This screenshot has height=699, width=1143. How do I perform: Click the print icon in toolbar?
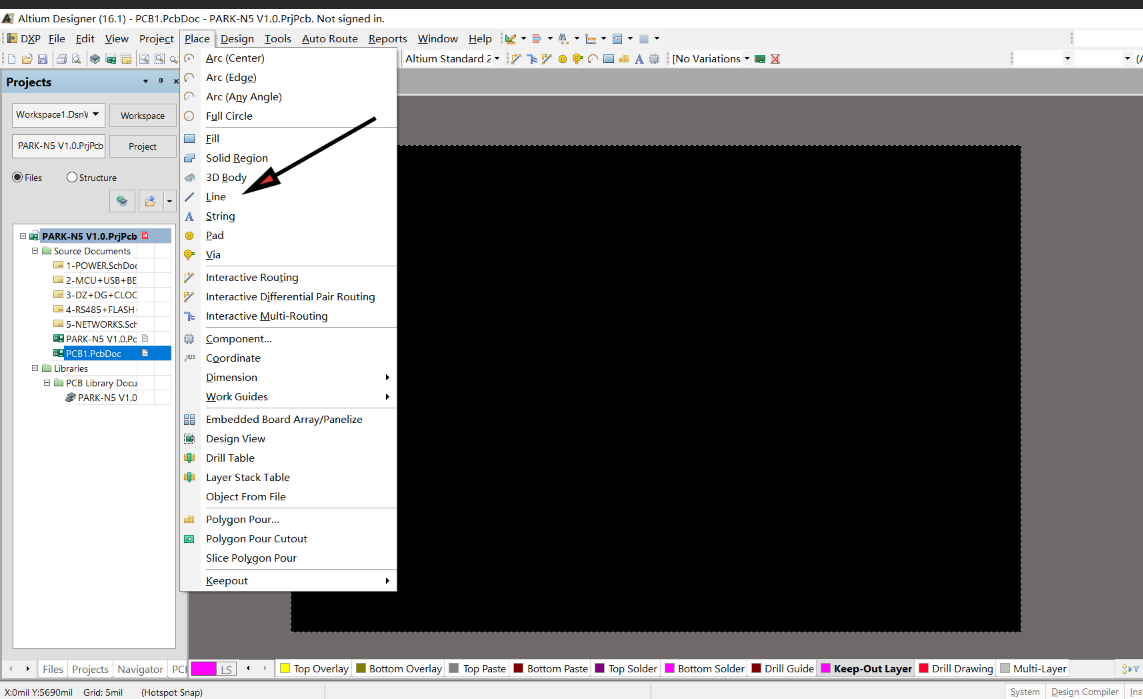pos(61,59)
